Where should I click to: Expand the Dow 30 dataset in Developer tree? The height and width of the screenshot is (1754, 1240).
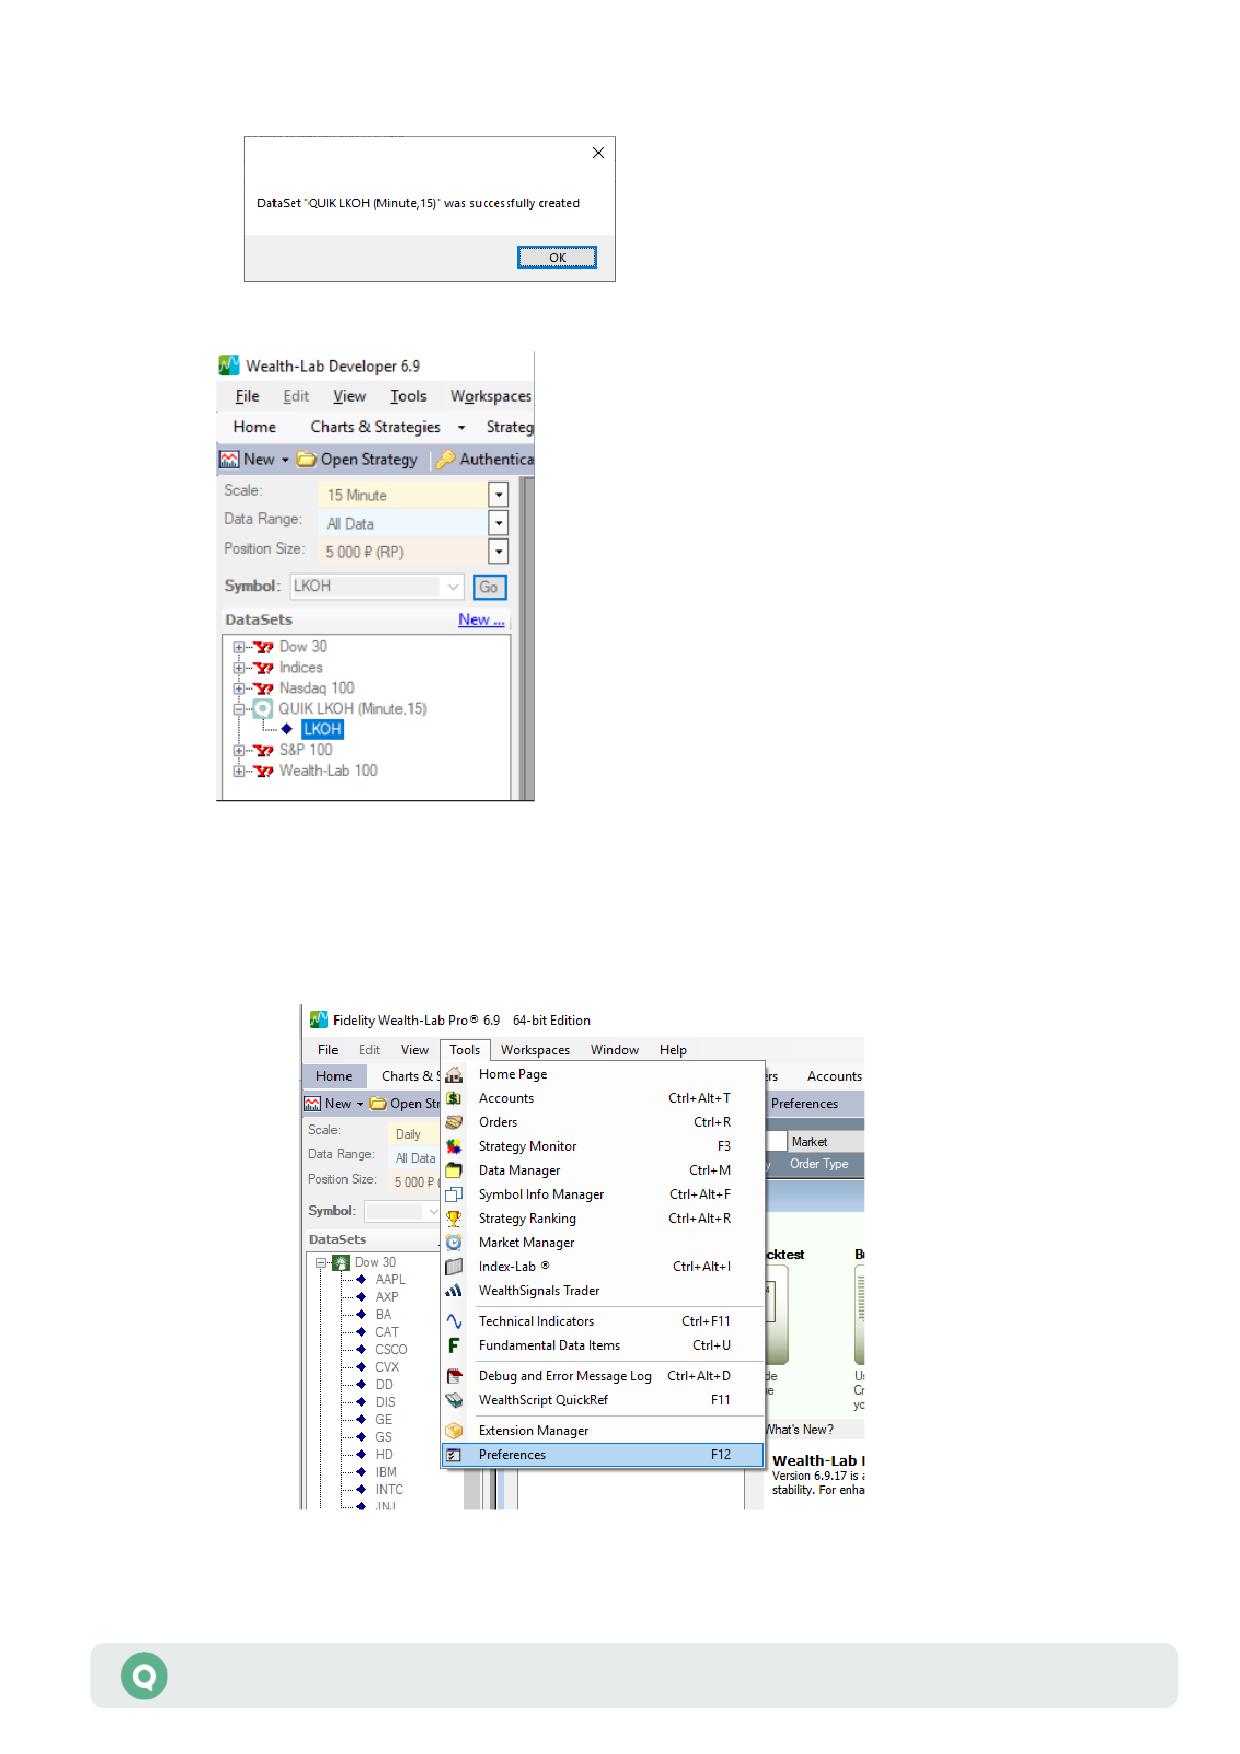tap(239, 647)
